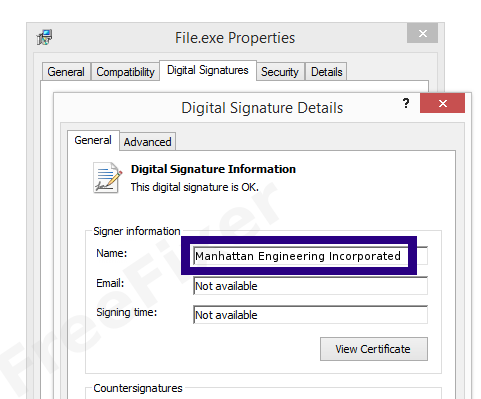The height and width of the screenshot is (399, 481).
Task: Click the 'Digital Signature Information' heading
Action: (x=213, y=169)
